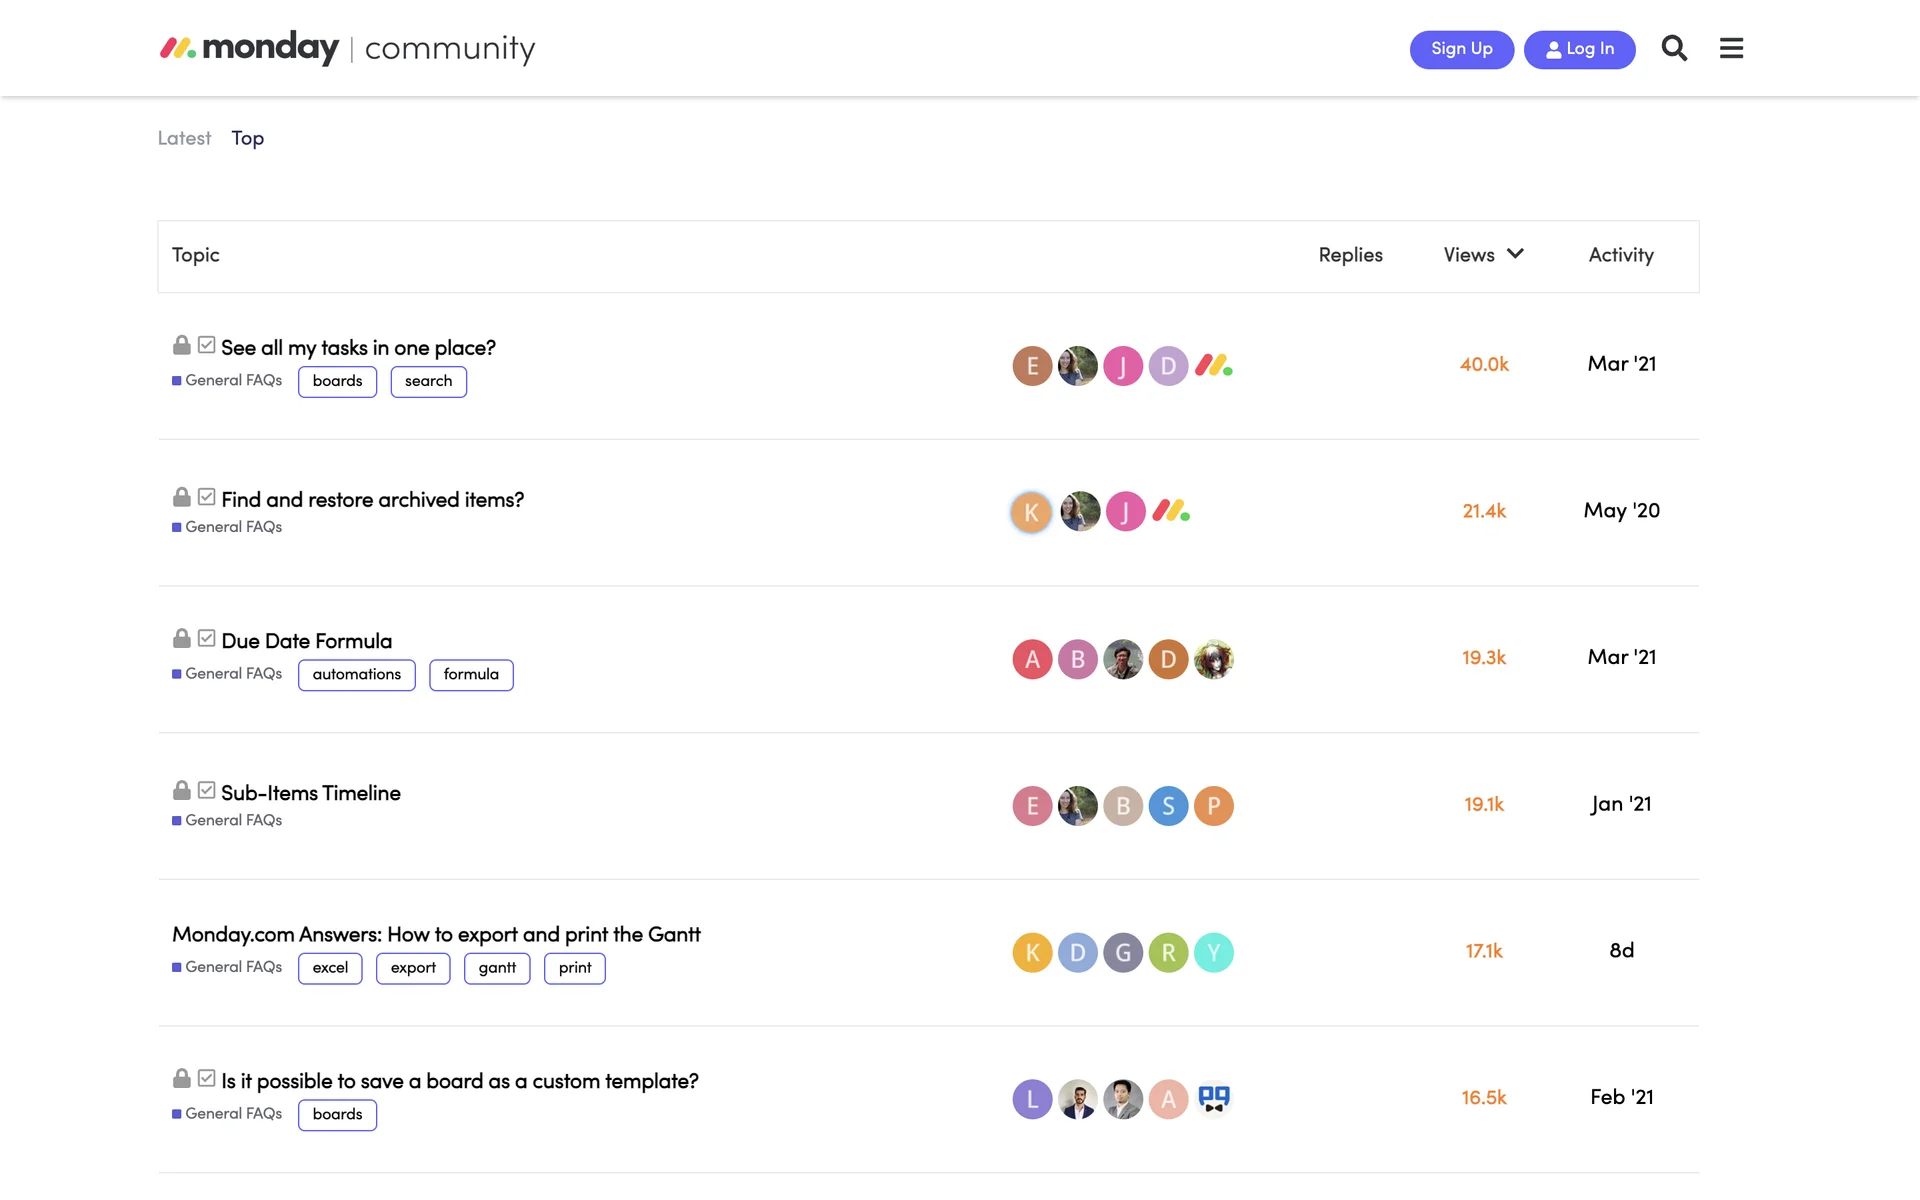Click solved checkbox icon beside 'Sub-Items Timeline'
The height and width of the screenshot is (1200, 1920).
(207, 790)
